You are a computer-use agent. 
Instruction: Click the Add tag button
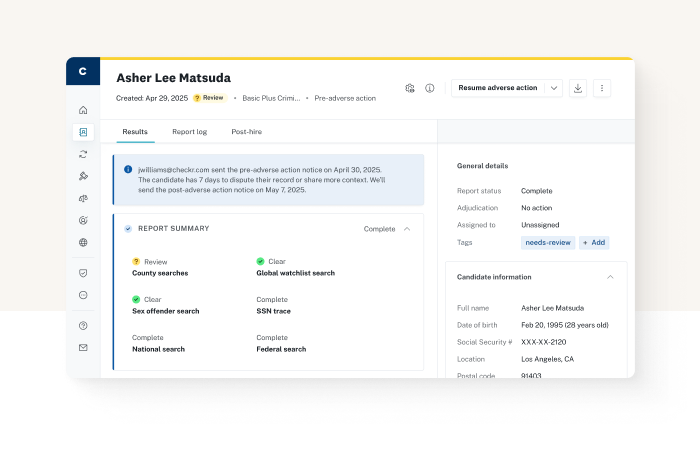click(594, 242)
